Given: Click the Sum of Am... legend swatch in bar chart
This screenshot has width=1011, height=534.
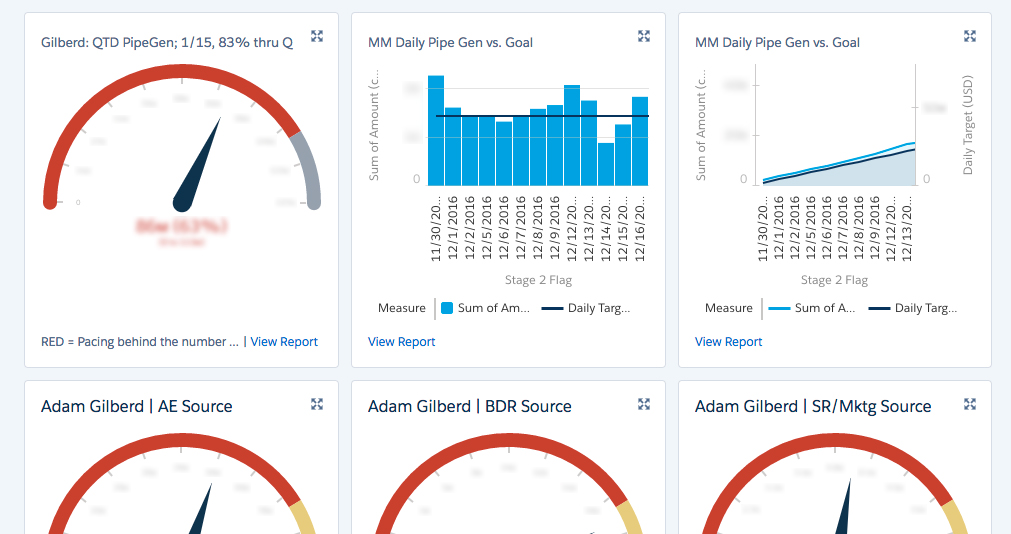Looking at the screenshot, I should tap(447, 308).
